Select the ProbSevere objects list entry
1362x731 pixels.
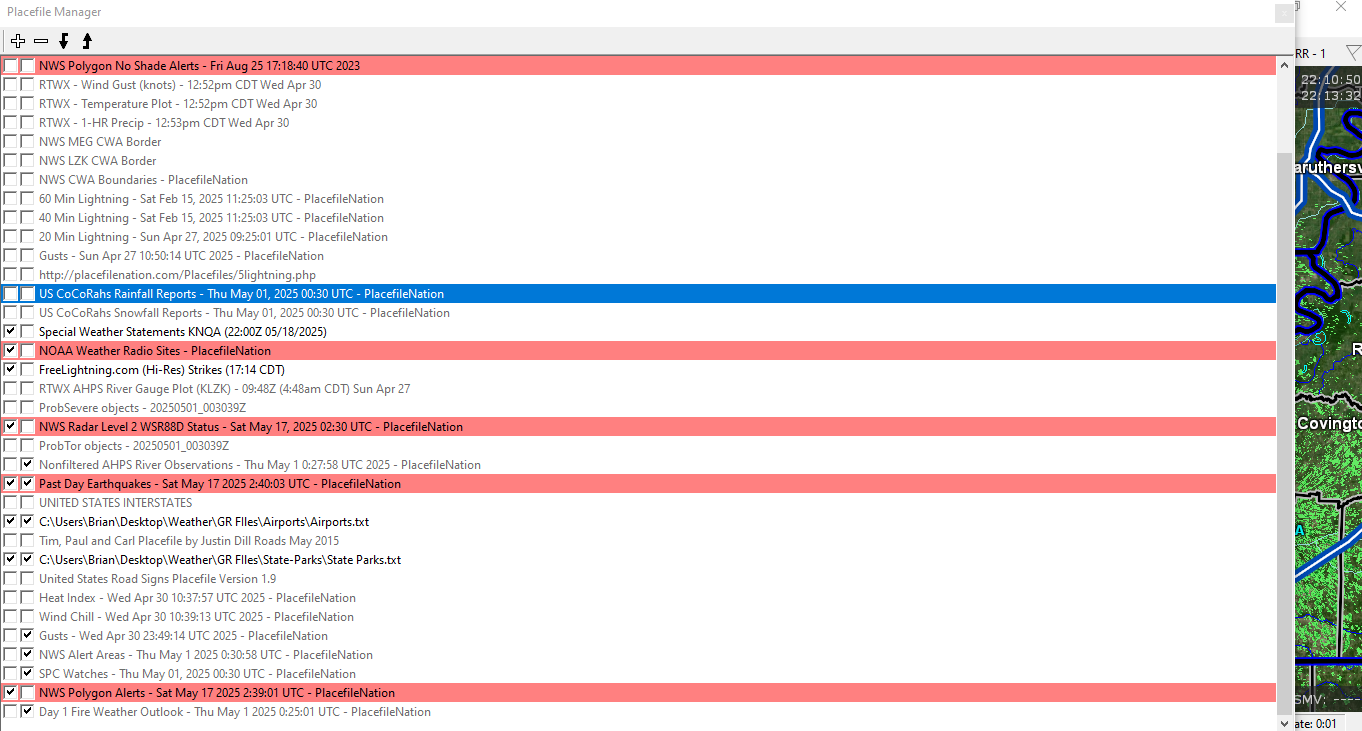(142, 408)
